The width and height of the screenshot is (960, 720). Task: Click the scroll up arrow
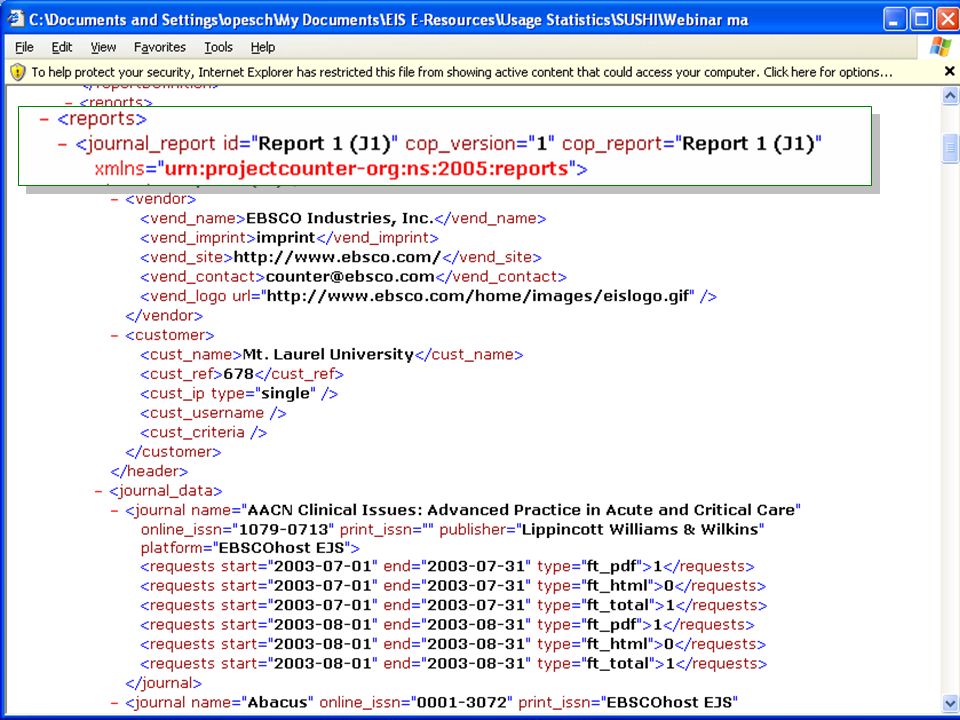click(950, 96)
